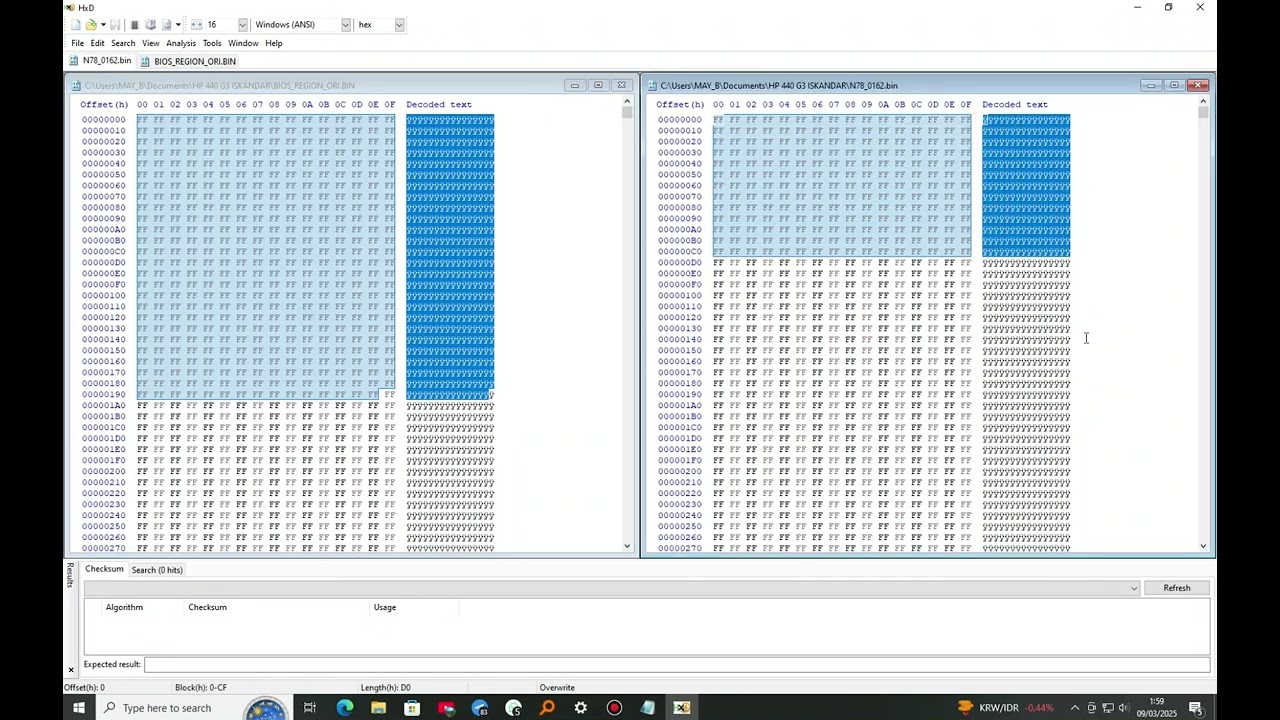Close the N78_0162.bin child window

pos(1198,85)
